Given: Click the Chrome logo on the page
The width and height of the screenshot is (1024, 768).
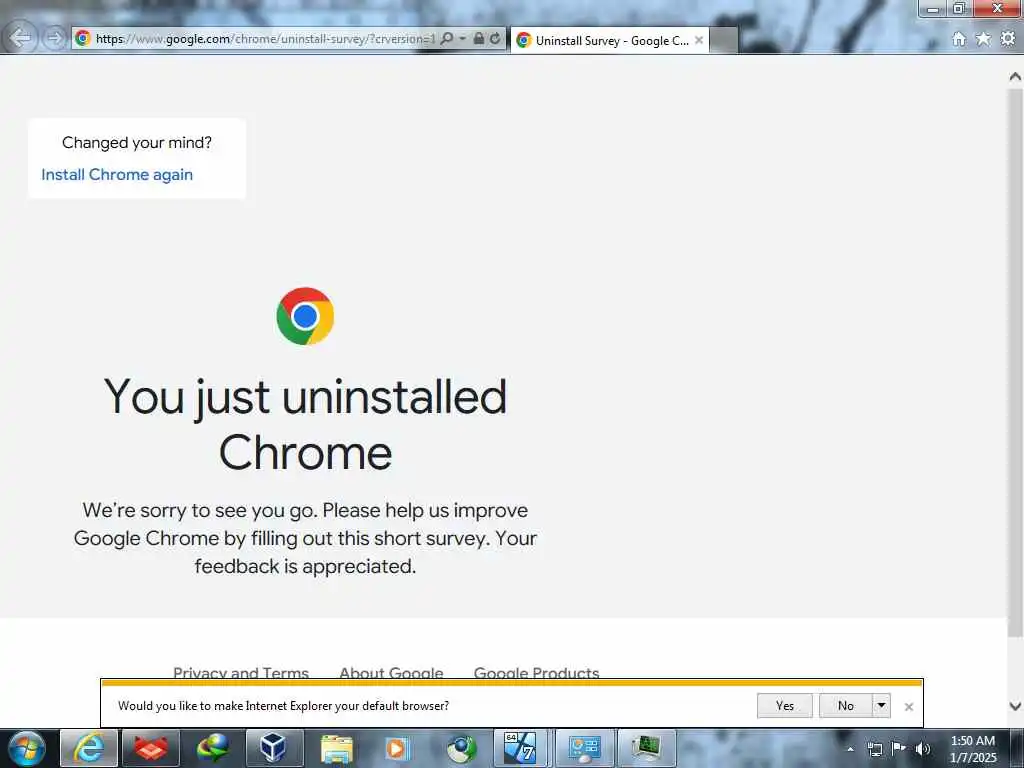Looking at the screenshot, I should click(x=305, y=316).
